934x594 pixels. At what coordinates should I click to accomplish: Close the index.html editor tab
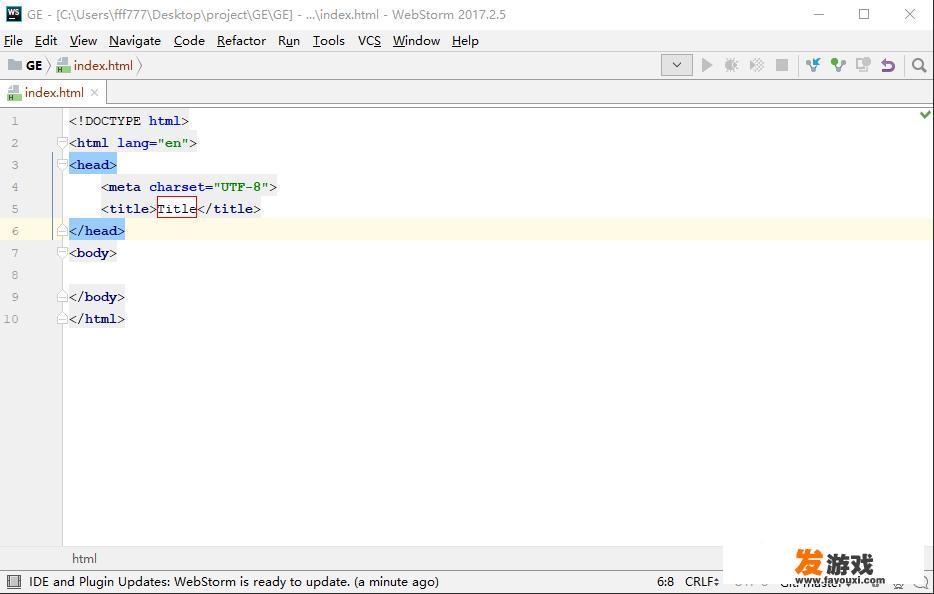(x=94, y=92)
